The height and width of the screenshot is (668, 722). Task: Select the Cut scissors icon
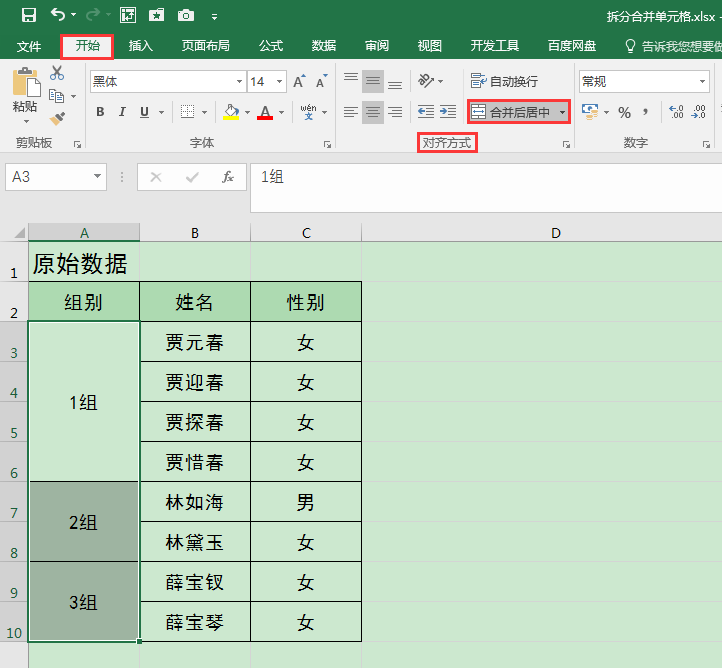57,73
